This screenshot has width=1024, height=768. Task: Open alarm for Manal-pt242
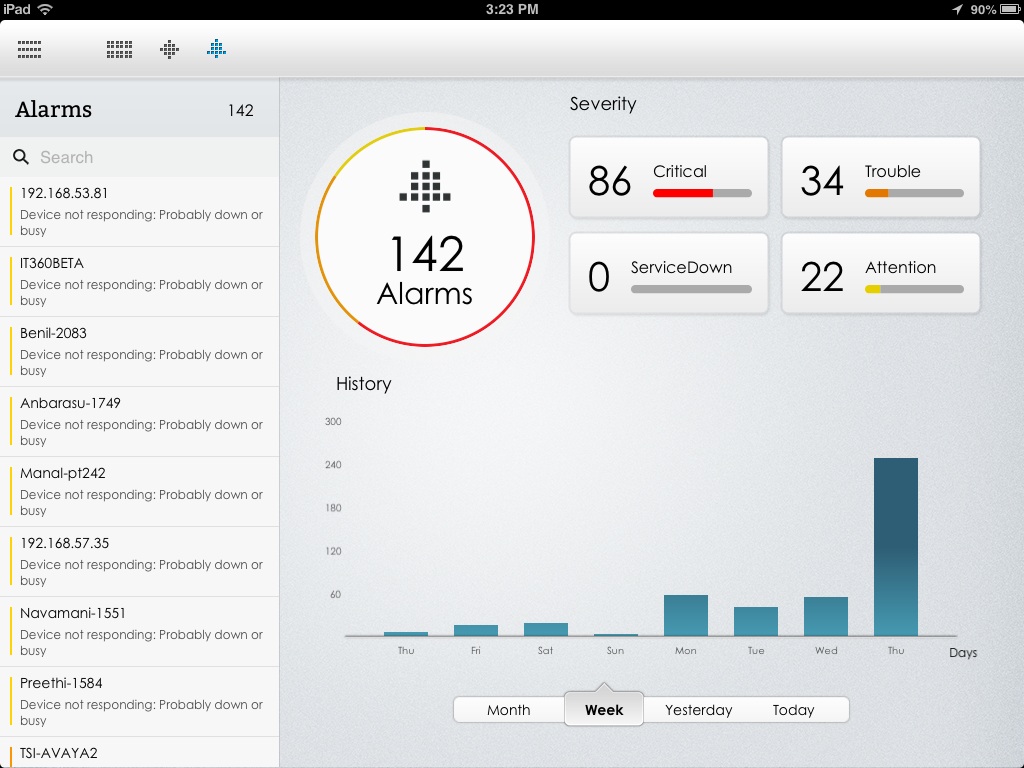pyautogui.click(x=140, y=491)
